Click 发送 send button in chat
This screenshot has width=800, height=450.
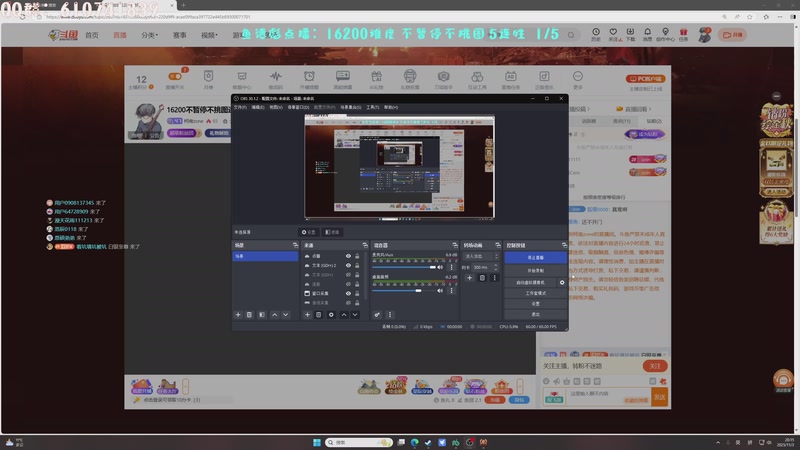coord(660,397)
